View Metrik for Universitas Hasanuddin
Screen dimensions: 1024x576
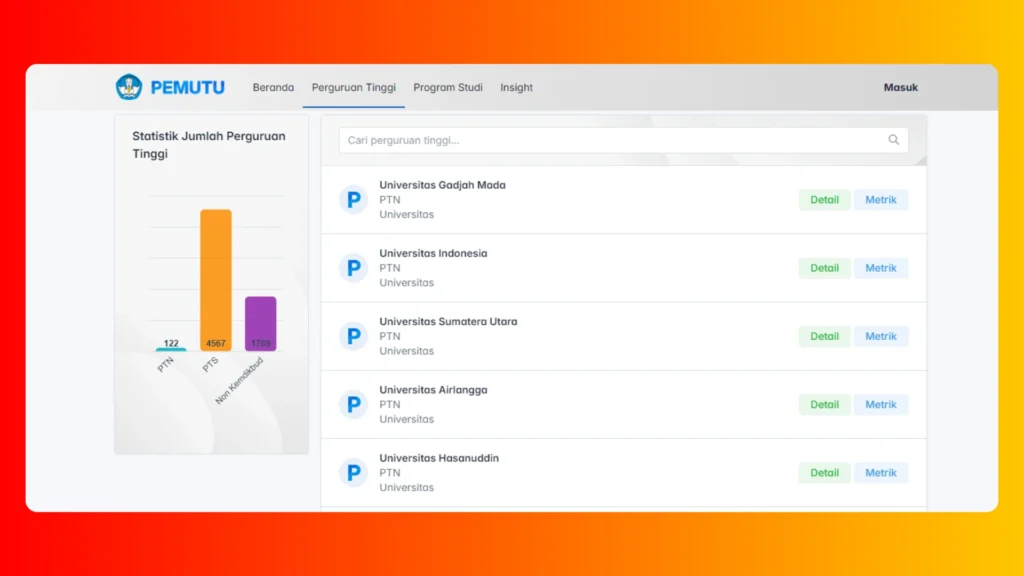881,473
